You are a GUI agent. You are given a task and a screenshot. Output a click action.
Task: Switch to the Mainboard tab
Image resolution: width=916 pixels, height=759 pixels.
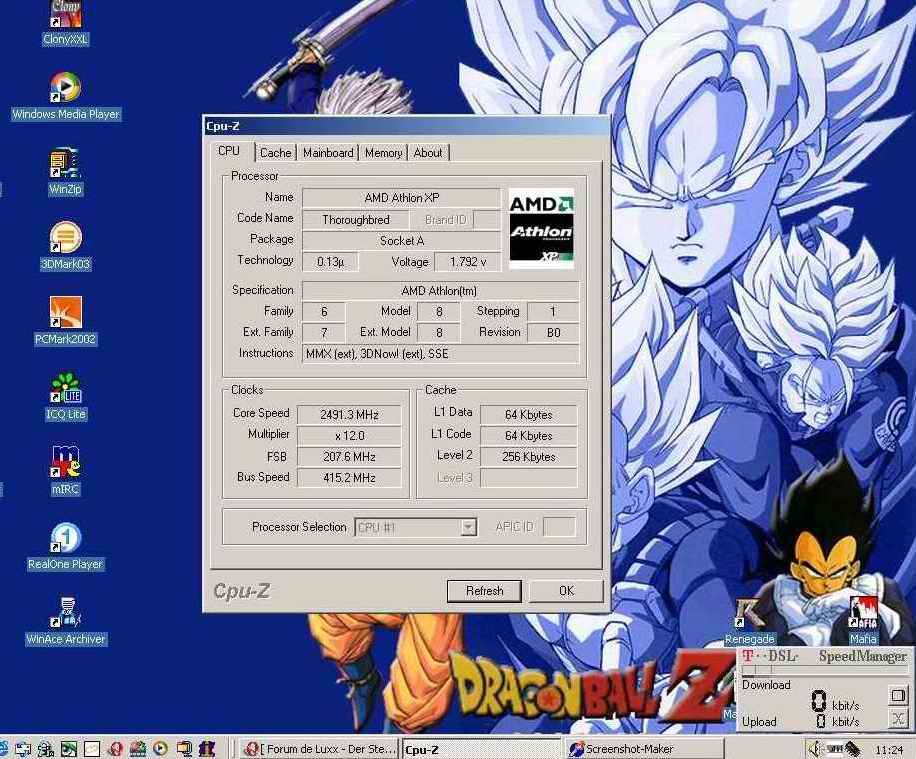tap(328, 153)
